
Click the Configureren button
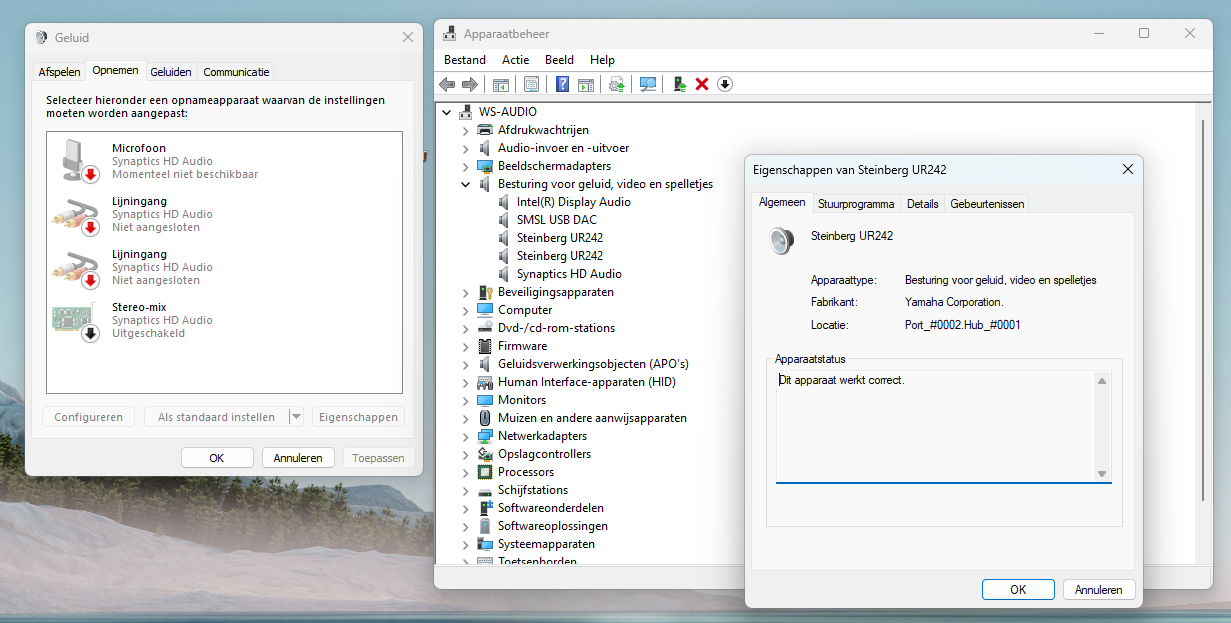click(x=88, y=417)
